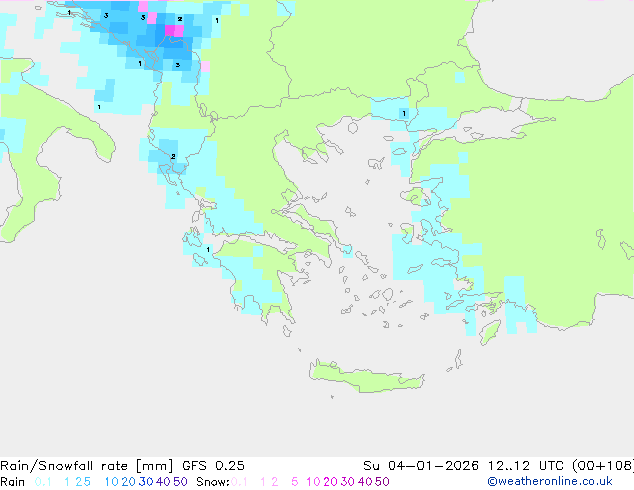634x490 pixels.
Task: Select the 'GFS 0.25' model label
Action: point(213,466)
